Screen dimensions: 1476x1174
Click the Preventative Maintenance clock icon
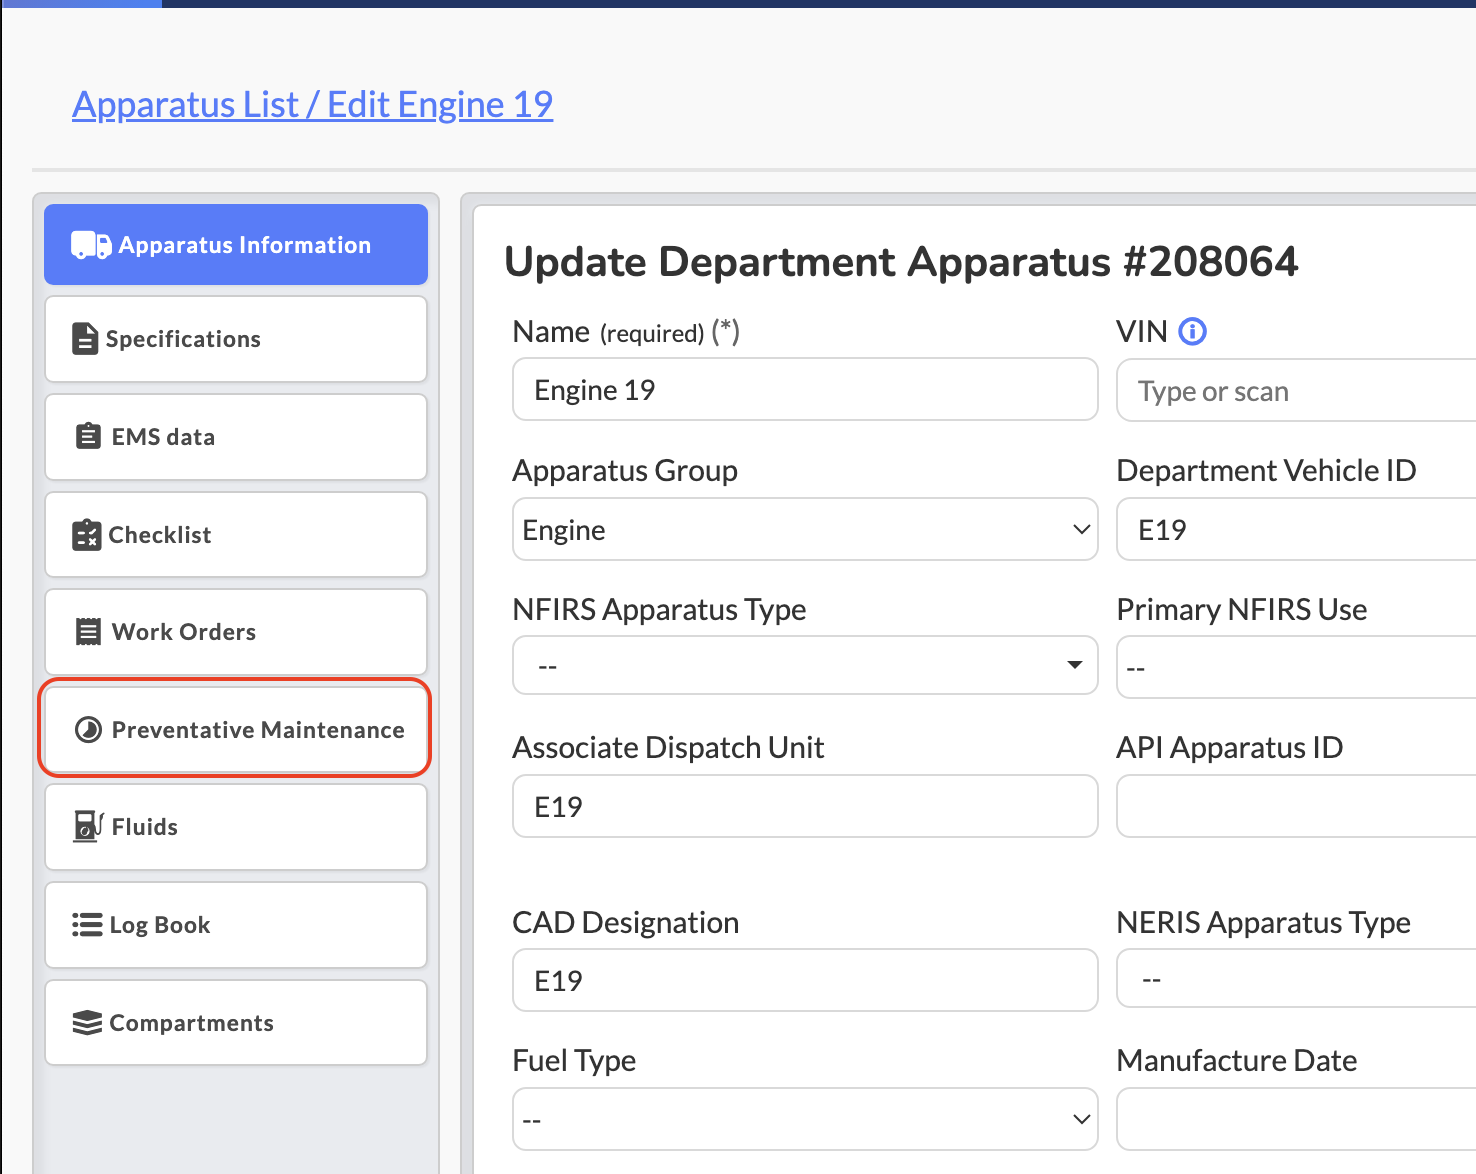[x=89, y=730]
